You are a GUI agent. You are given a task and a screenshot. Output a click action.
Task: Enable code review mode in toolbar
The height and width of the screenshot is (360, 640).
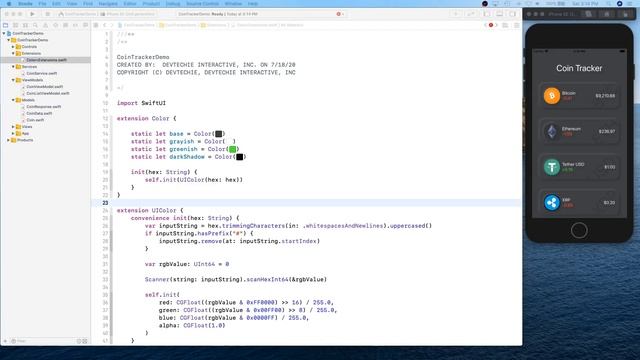pyautogui.click(x=471, y=14)
